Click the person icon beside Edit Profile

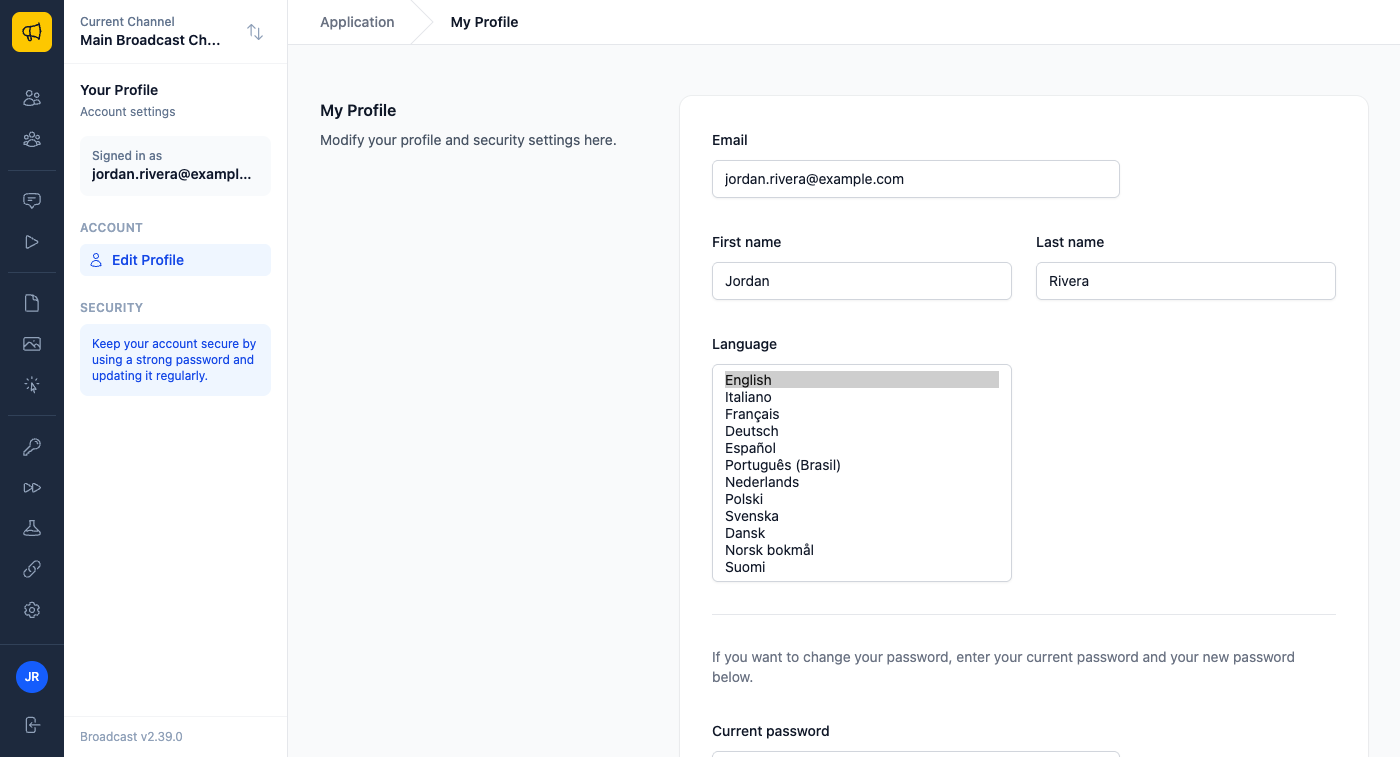pos(96,260)
